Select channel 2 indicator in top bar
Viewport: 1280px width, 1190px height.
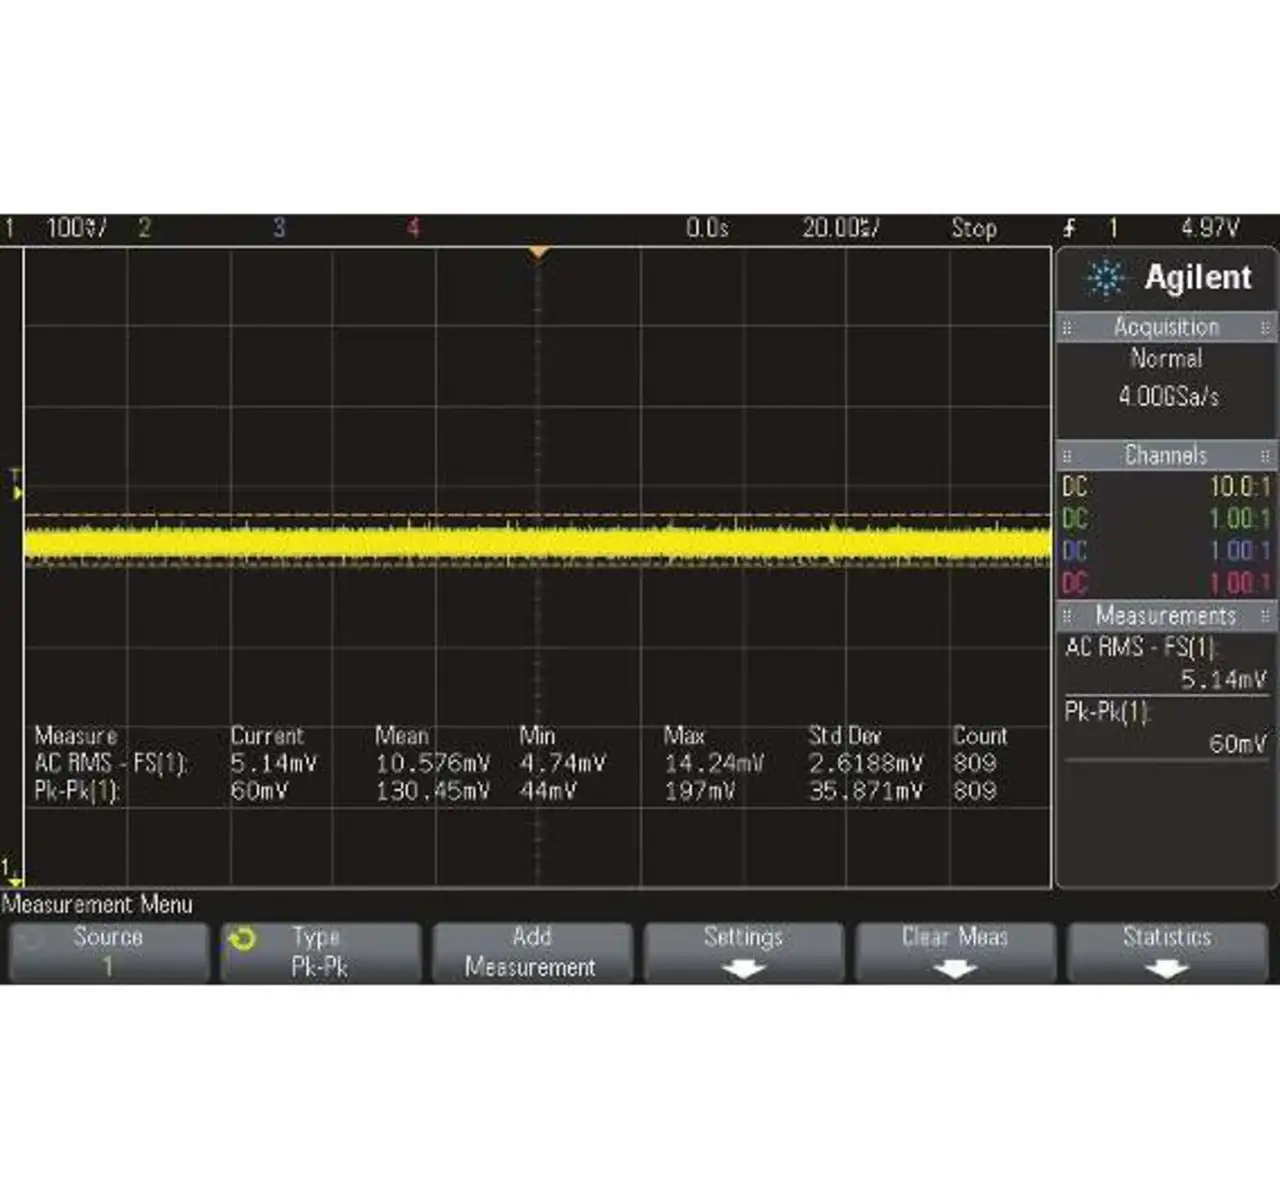144,228
